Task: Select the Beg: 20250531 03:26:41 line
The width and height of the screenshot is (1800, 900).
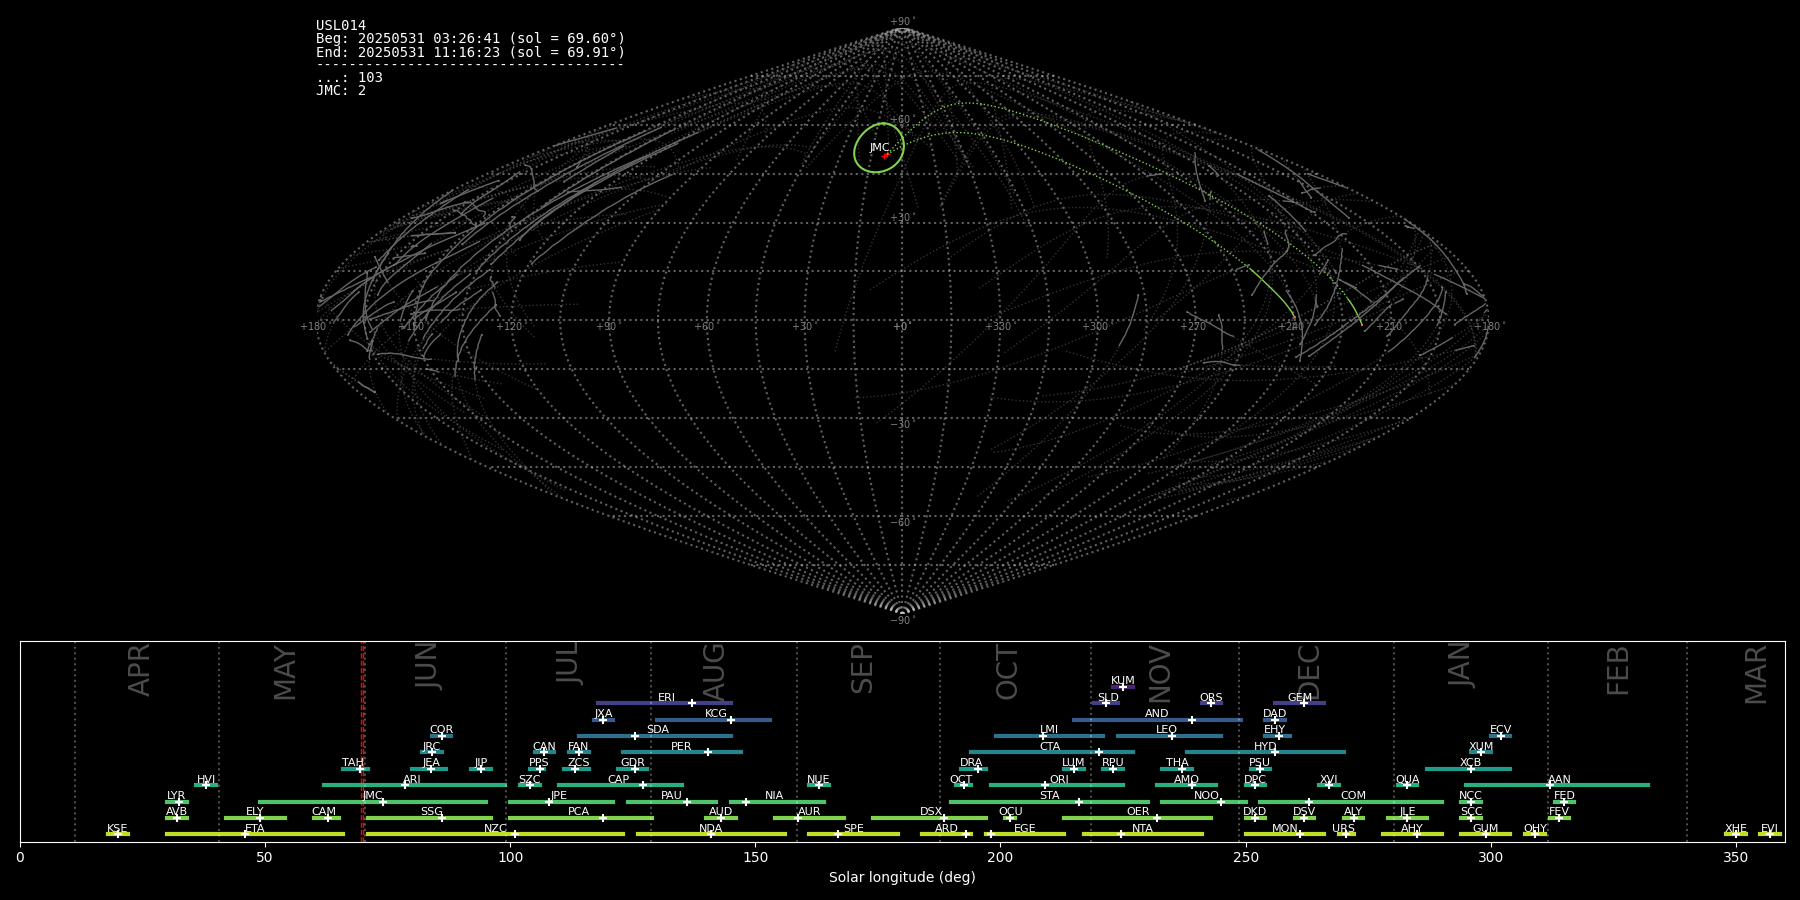Action: point(470,39)
